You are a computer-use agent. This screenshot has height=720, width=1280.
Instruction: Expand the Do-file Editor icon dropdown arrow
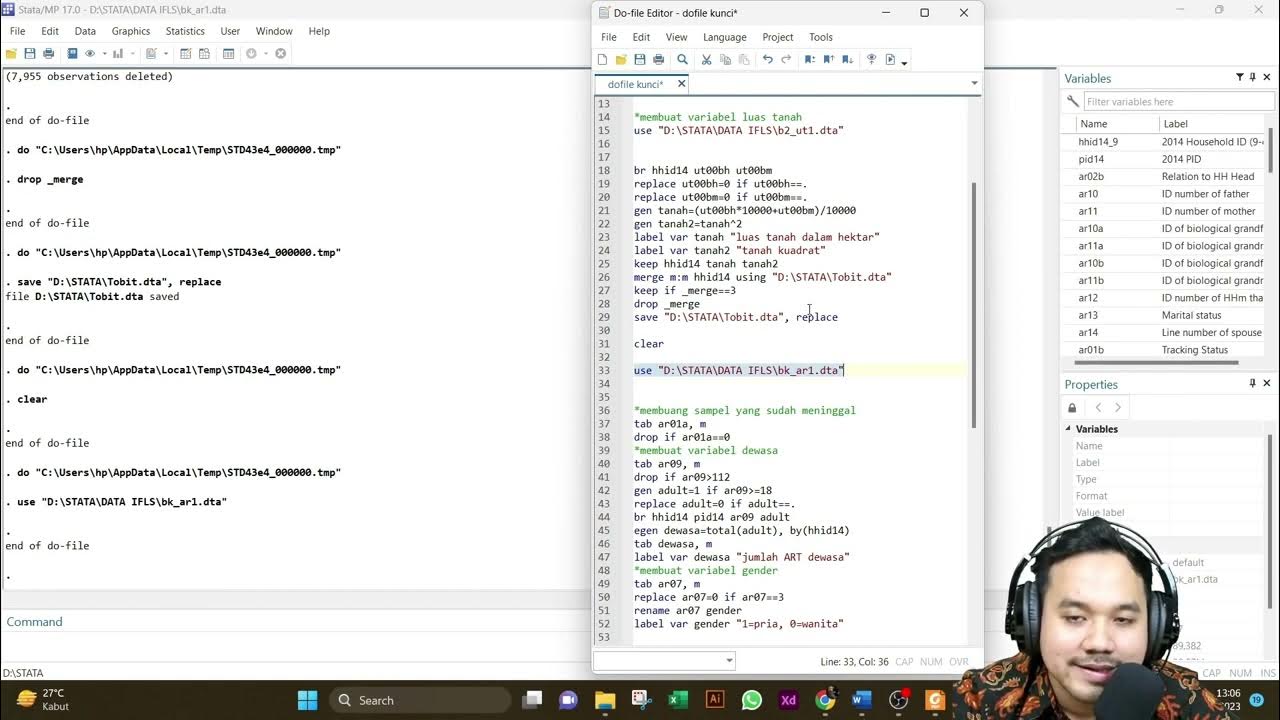(166, 53)
